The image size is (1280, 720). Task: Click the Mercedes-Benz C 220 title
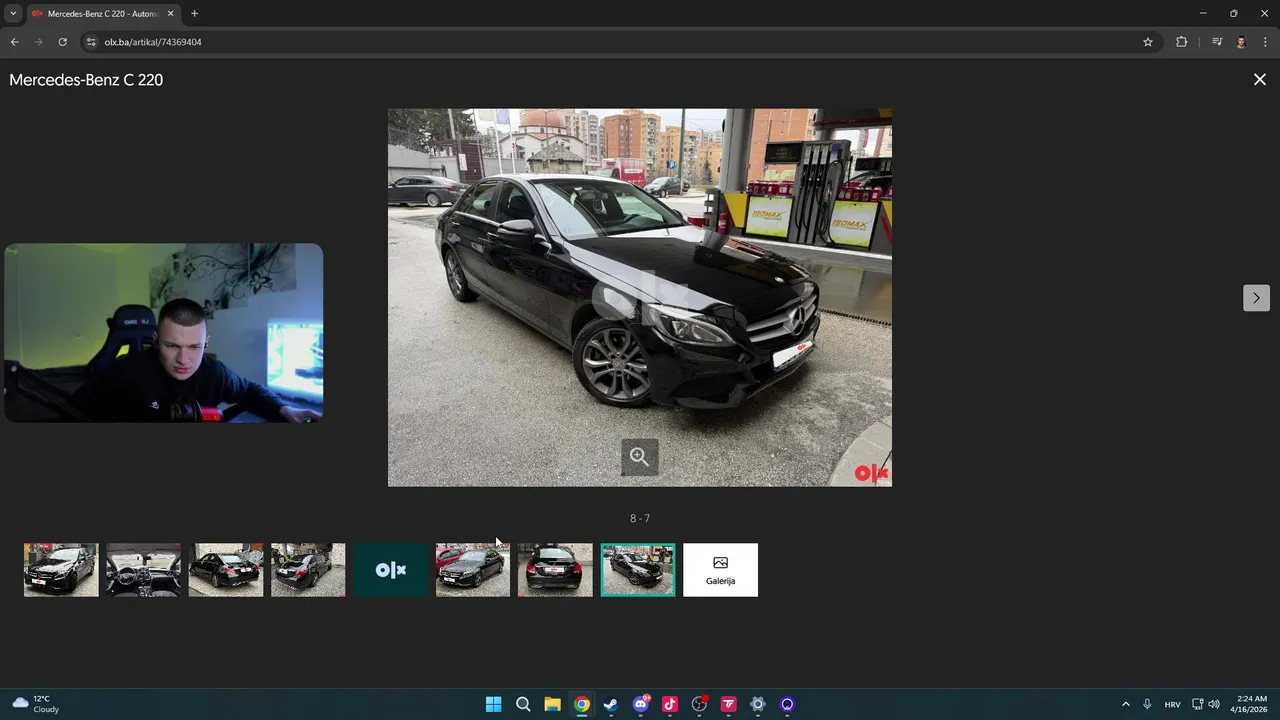pyautogui.click(x=86, y=80)
